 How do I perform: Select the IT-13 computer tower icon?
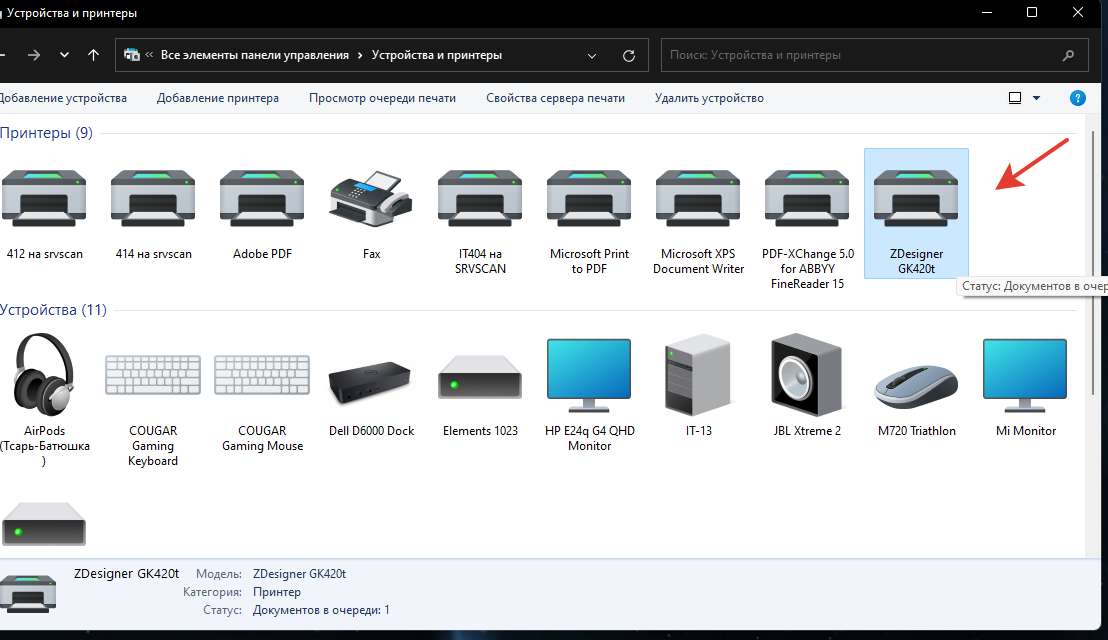coord(698,375)
